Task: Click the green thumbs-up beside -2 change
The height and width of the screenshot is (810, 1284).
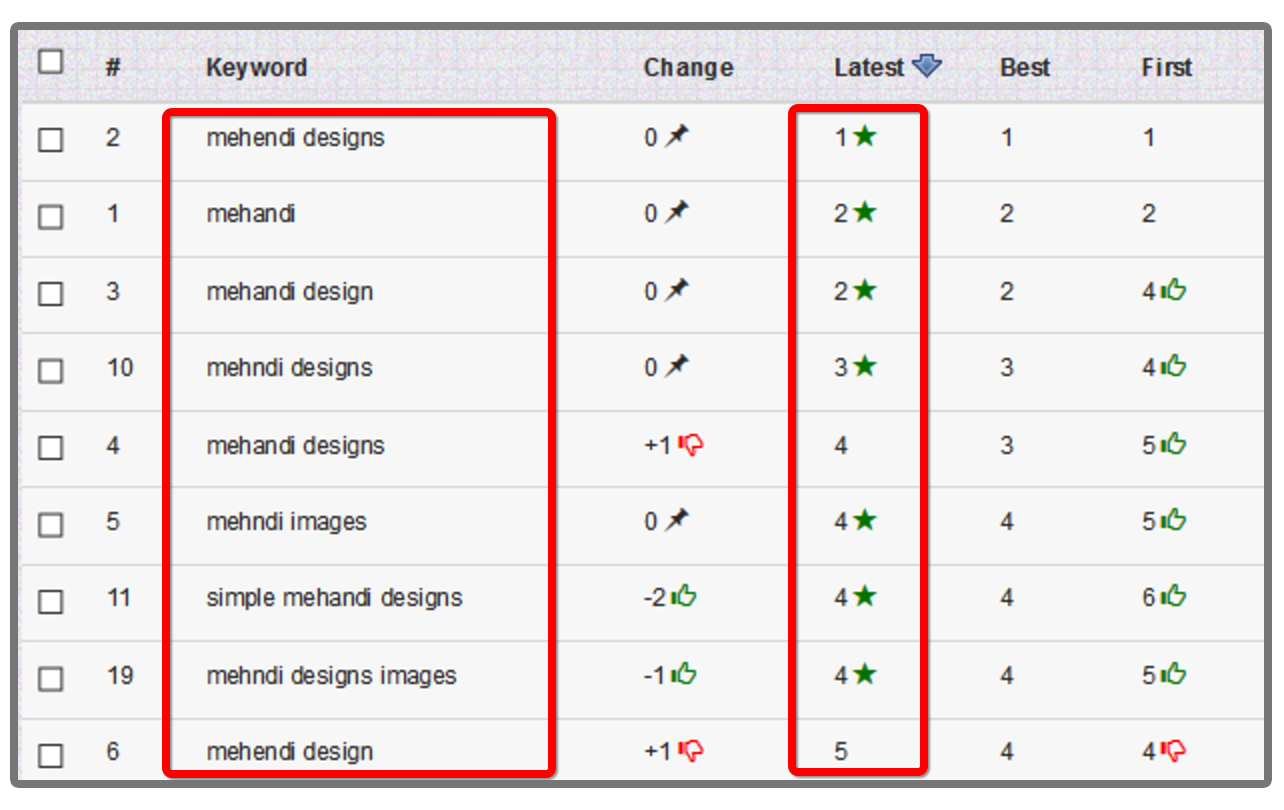Action: pos(684,597)
